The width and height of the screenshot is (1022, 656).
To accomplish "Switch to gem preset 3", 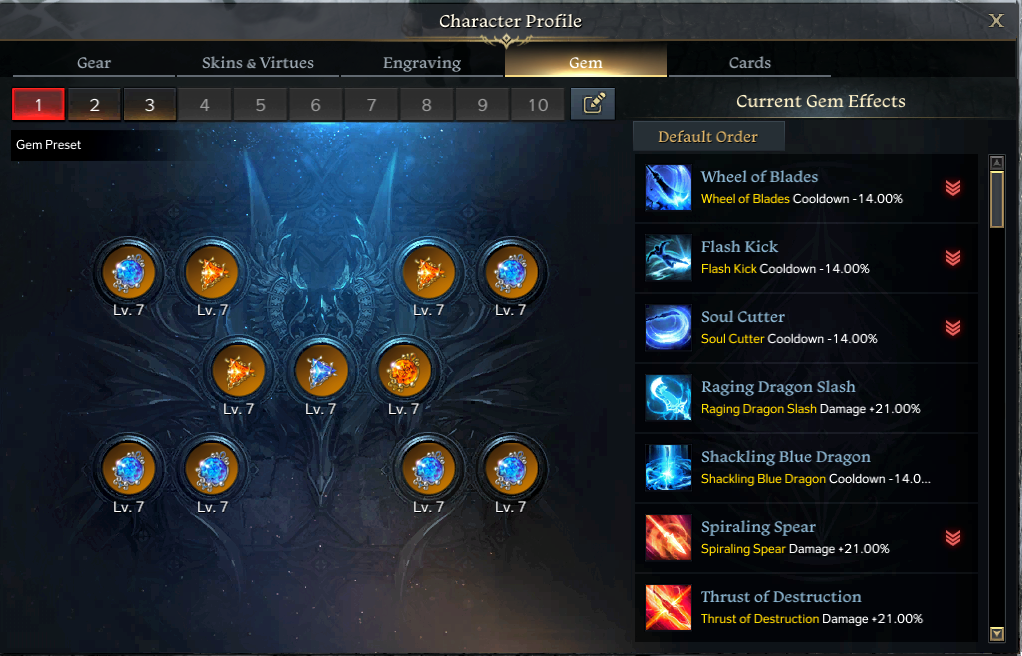I will (150, 104).
